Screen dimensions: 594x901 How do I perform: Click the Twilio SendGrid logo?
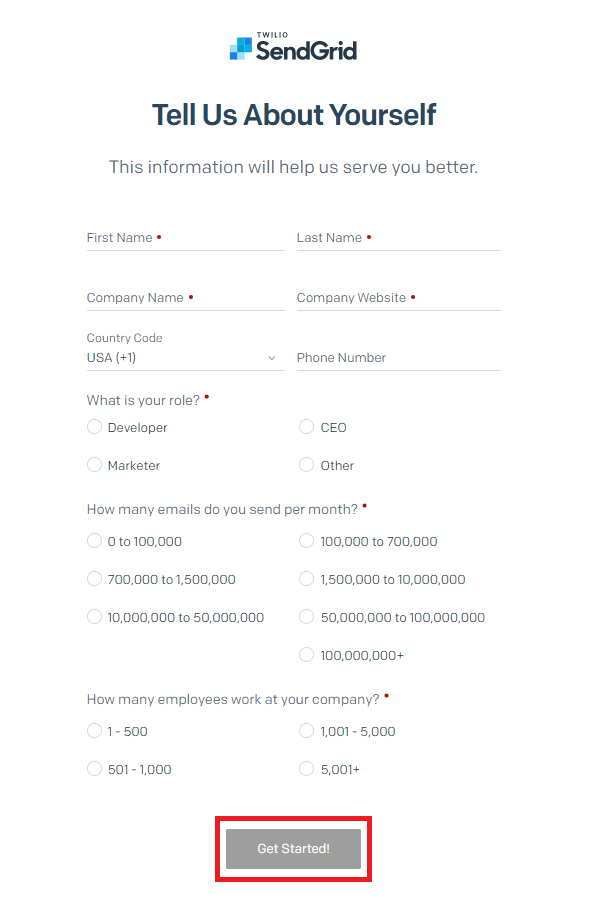[x=294, y=47]
